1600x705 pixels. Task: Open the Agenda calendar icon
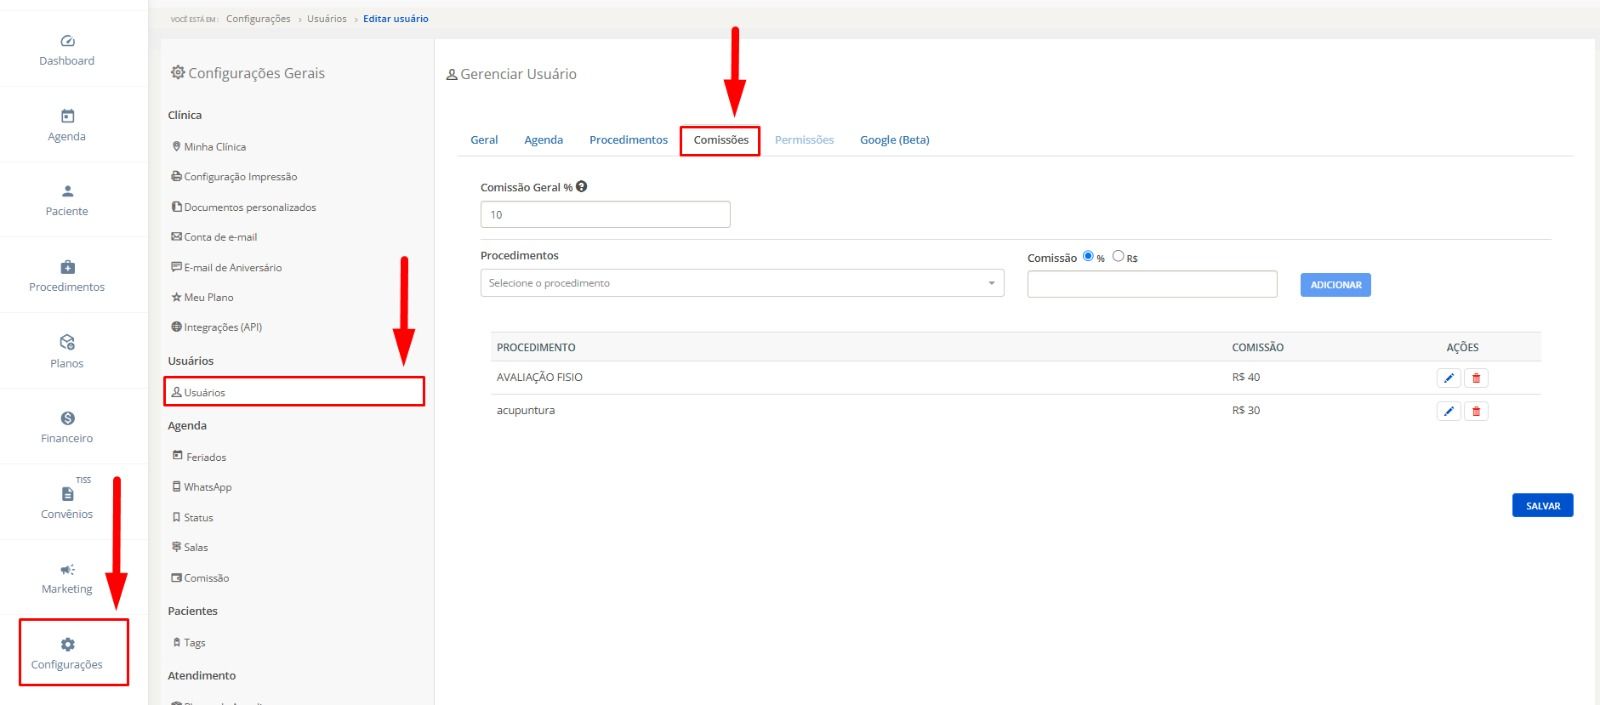[67, 116]
